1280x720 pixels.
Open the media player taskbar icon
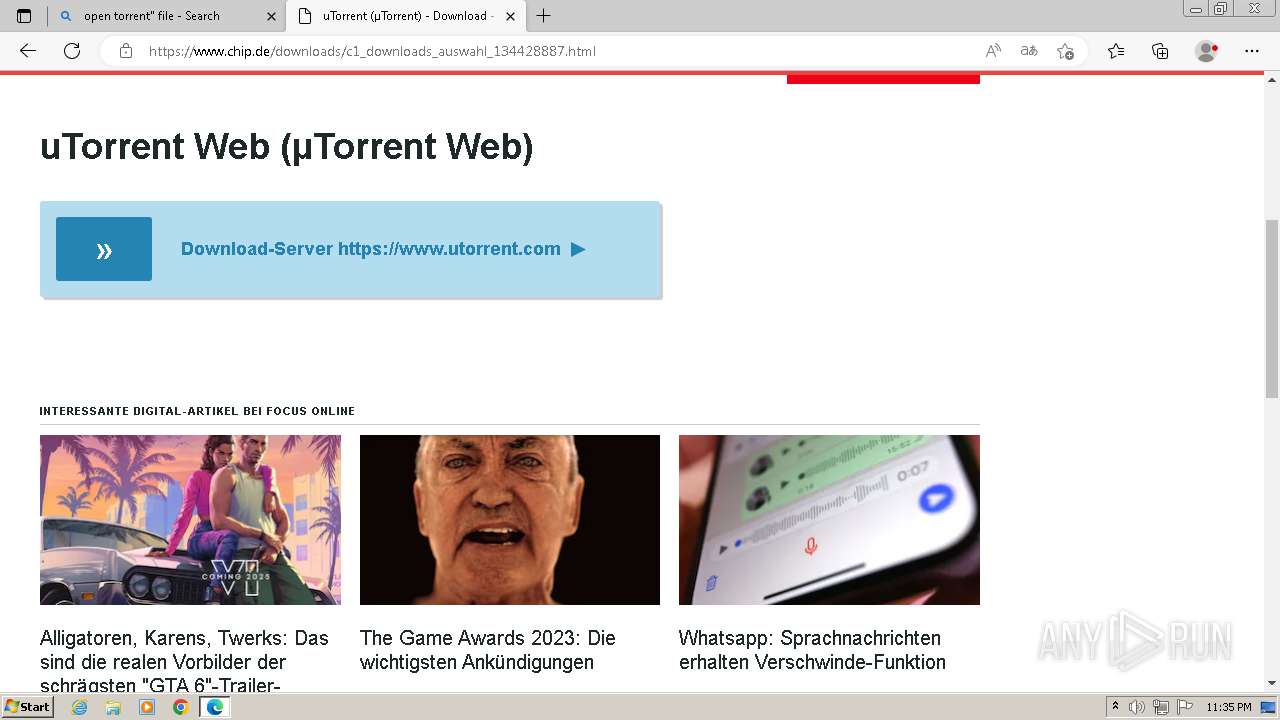coord(147,707)
